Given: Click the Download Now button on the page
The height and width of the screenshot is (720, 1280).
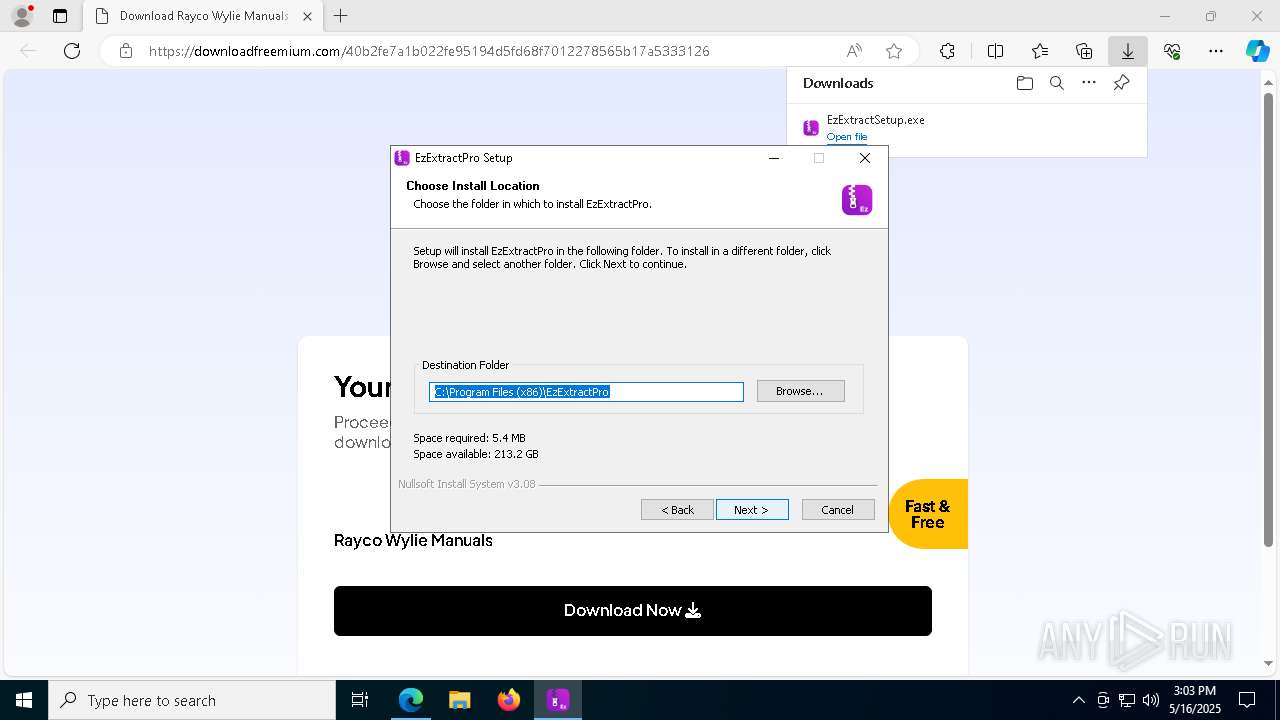Looking at the screenshot, I should 633,610.
